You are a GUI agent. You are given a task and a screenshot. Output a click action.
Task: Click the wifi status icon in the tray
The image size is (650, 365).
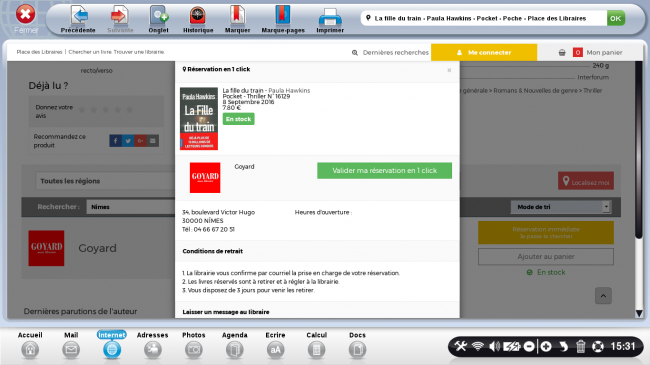[478, 346]
